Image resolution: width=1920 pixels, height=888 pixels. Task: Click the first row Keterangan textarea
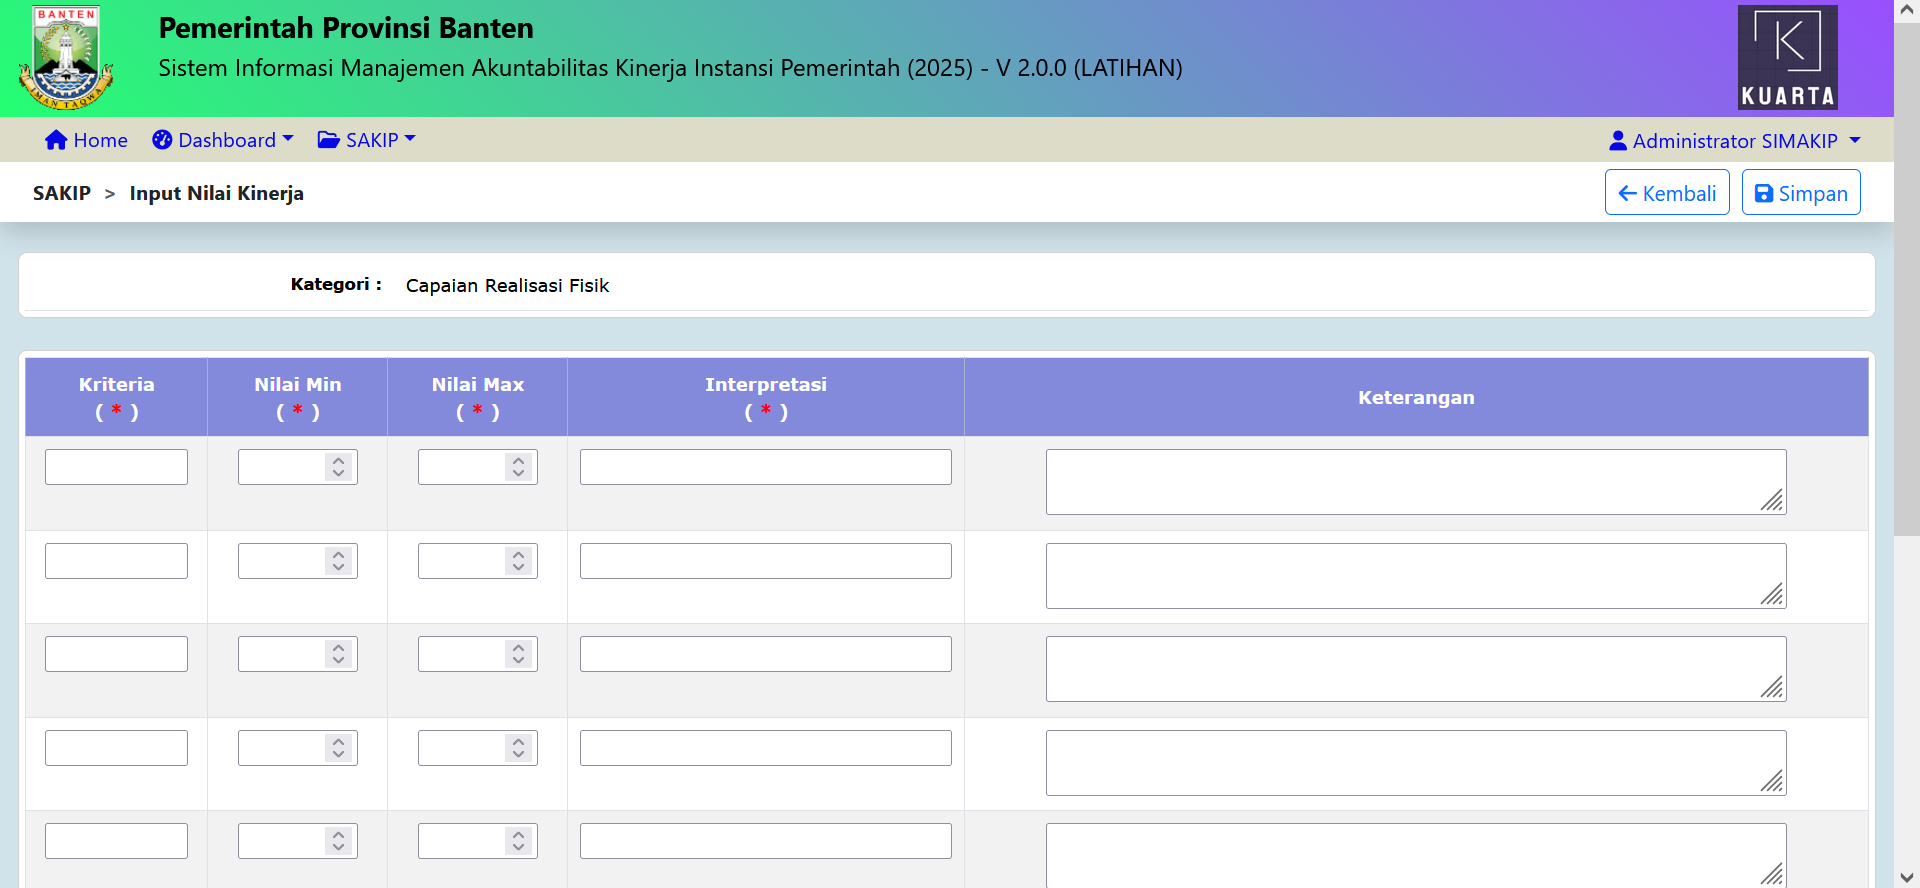(1416, 482)
